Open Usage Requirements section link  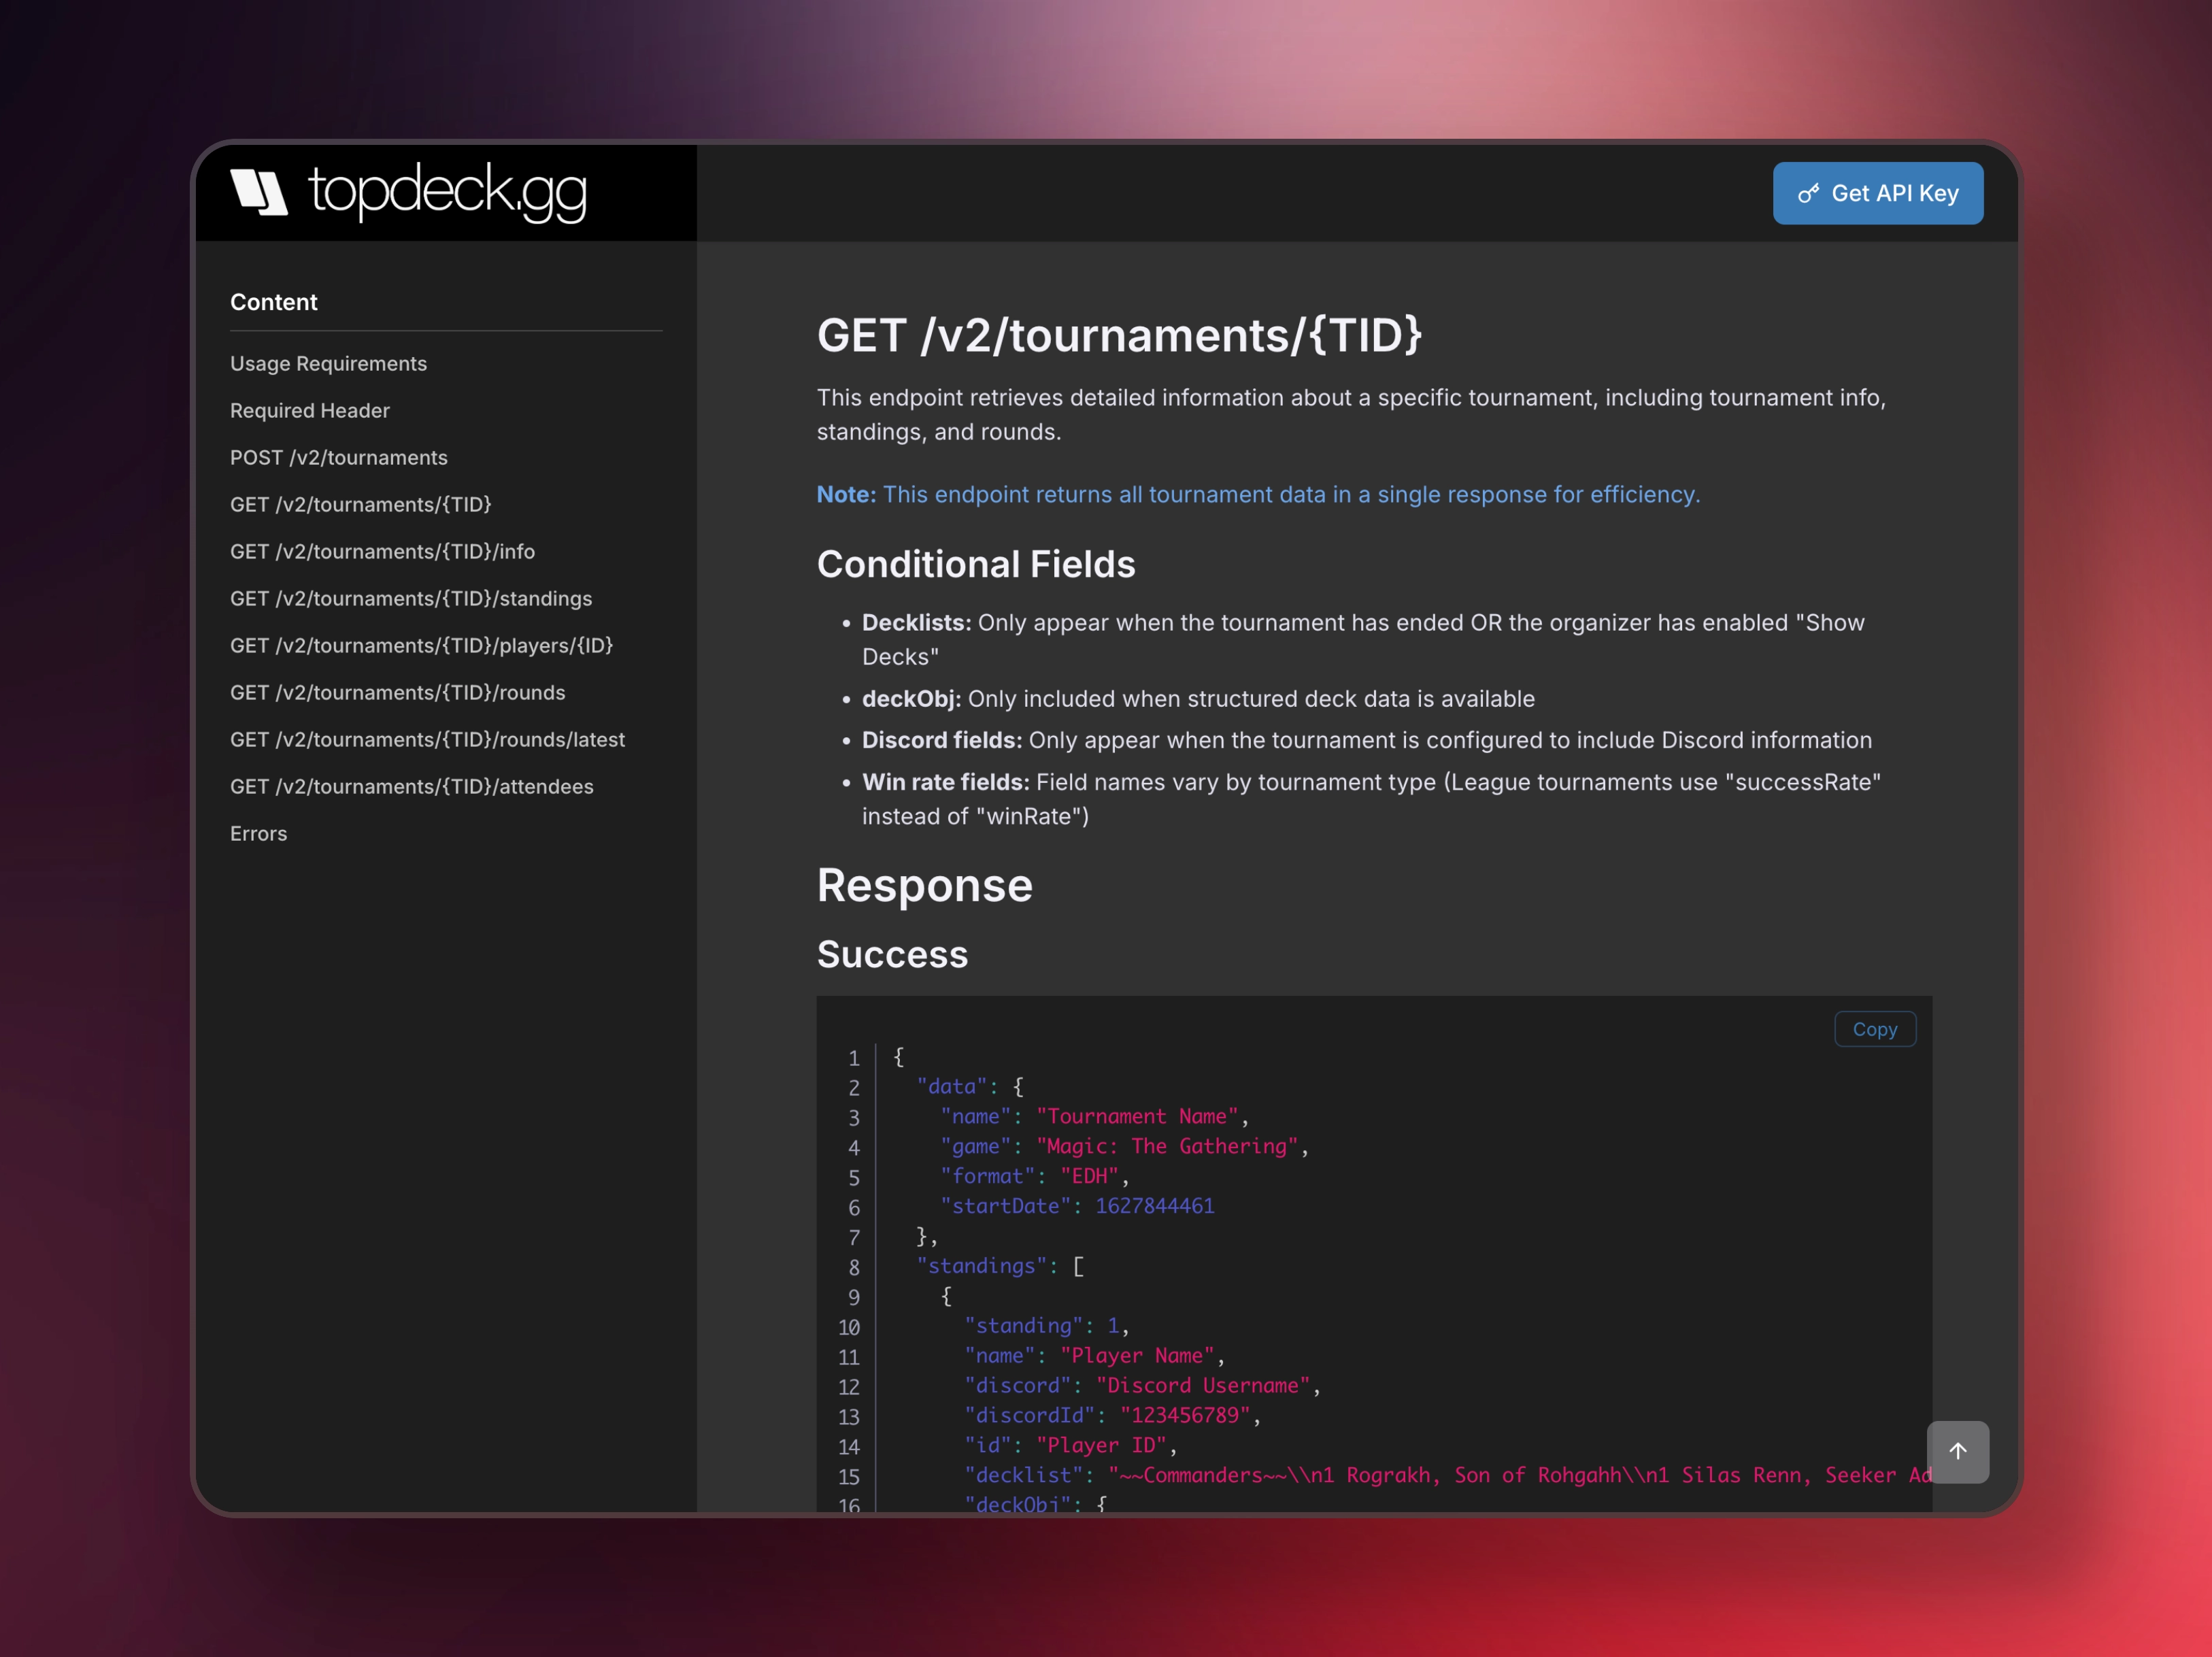[328, 364]
